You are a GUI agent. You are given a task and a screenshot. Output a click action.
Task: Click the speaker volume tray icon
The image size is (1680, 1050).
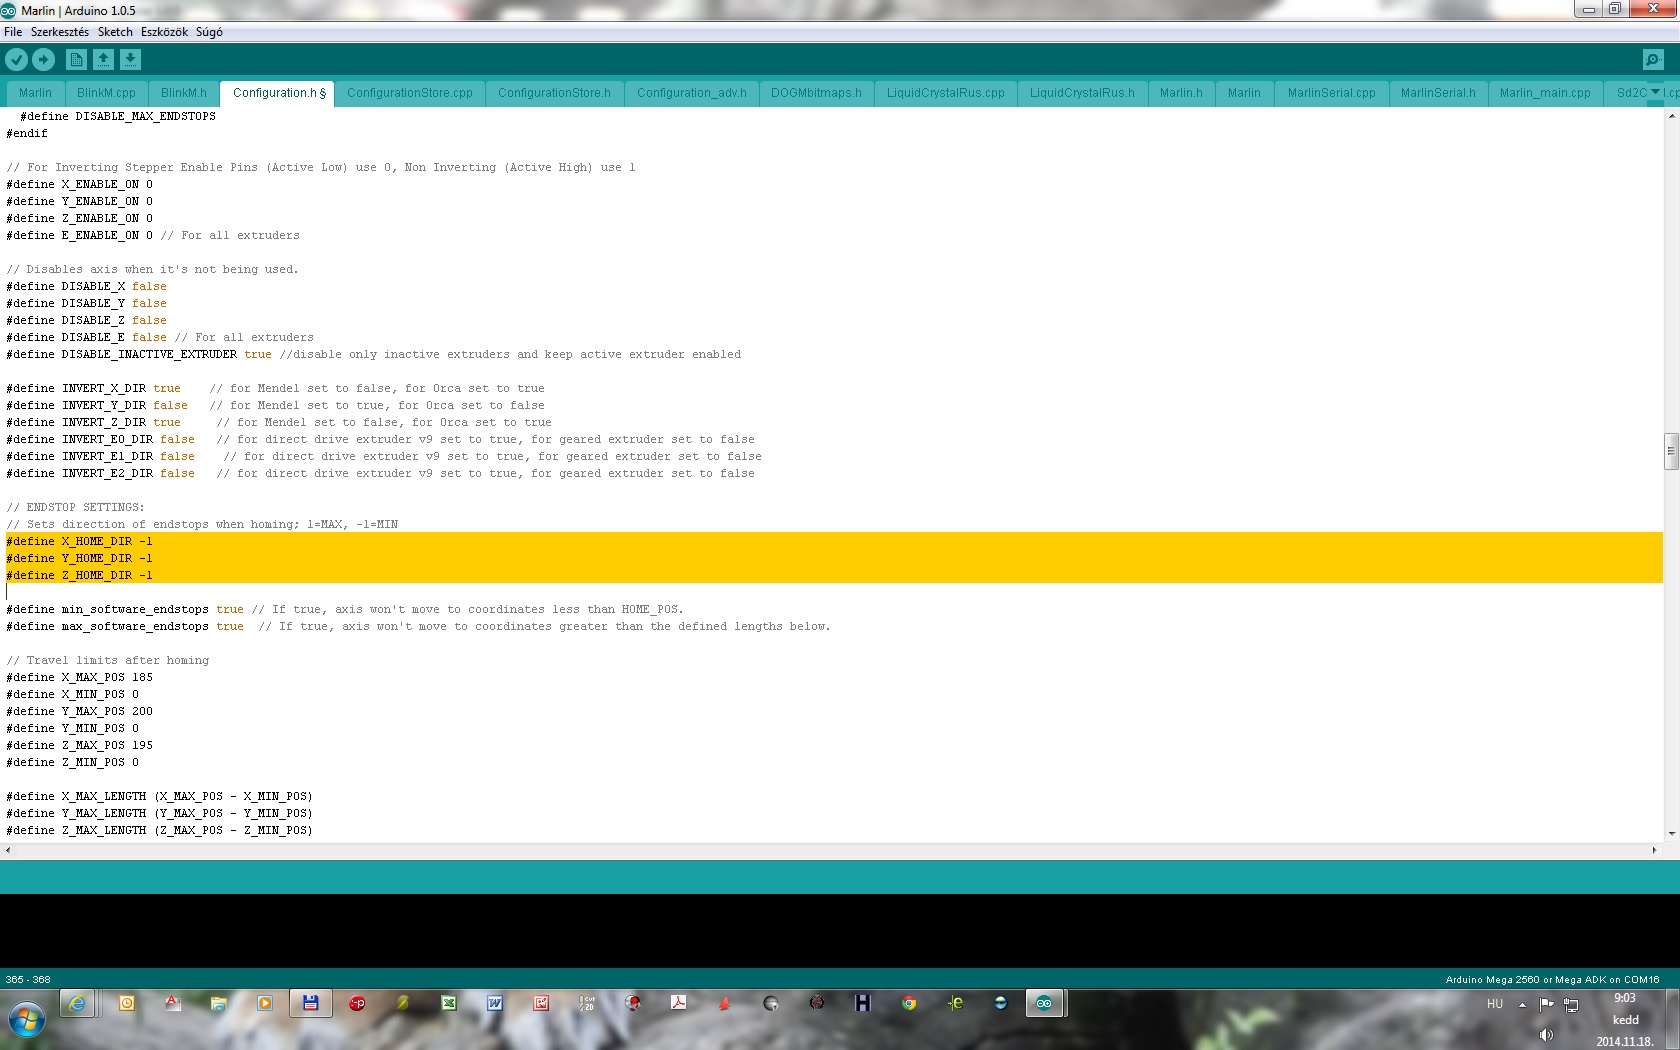click(x=1546, y=1035)
